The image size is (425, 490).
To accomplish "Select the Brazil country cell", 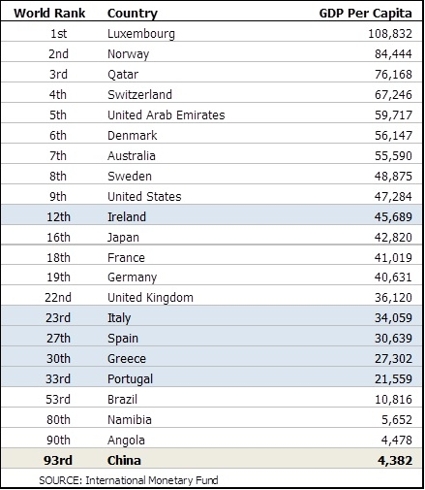I will point(122,399).
